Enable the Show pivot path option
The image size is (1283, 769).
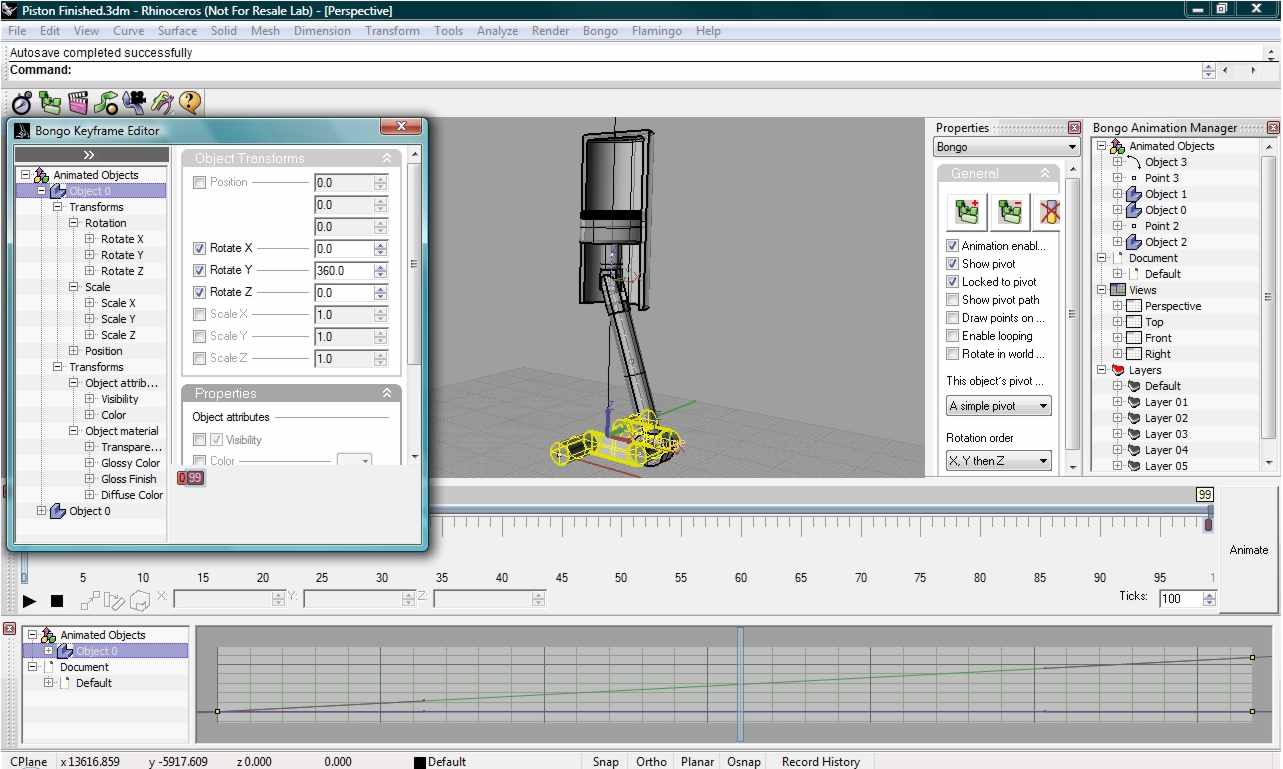pyautogui.click(x=953, y=300)
